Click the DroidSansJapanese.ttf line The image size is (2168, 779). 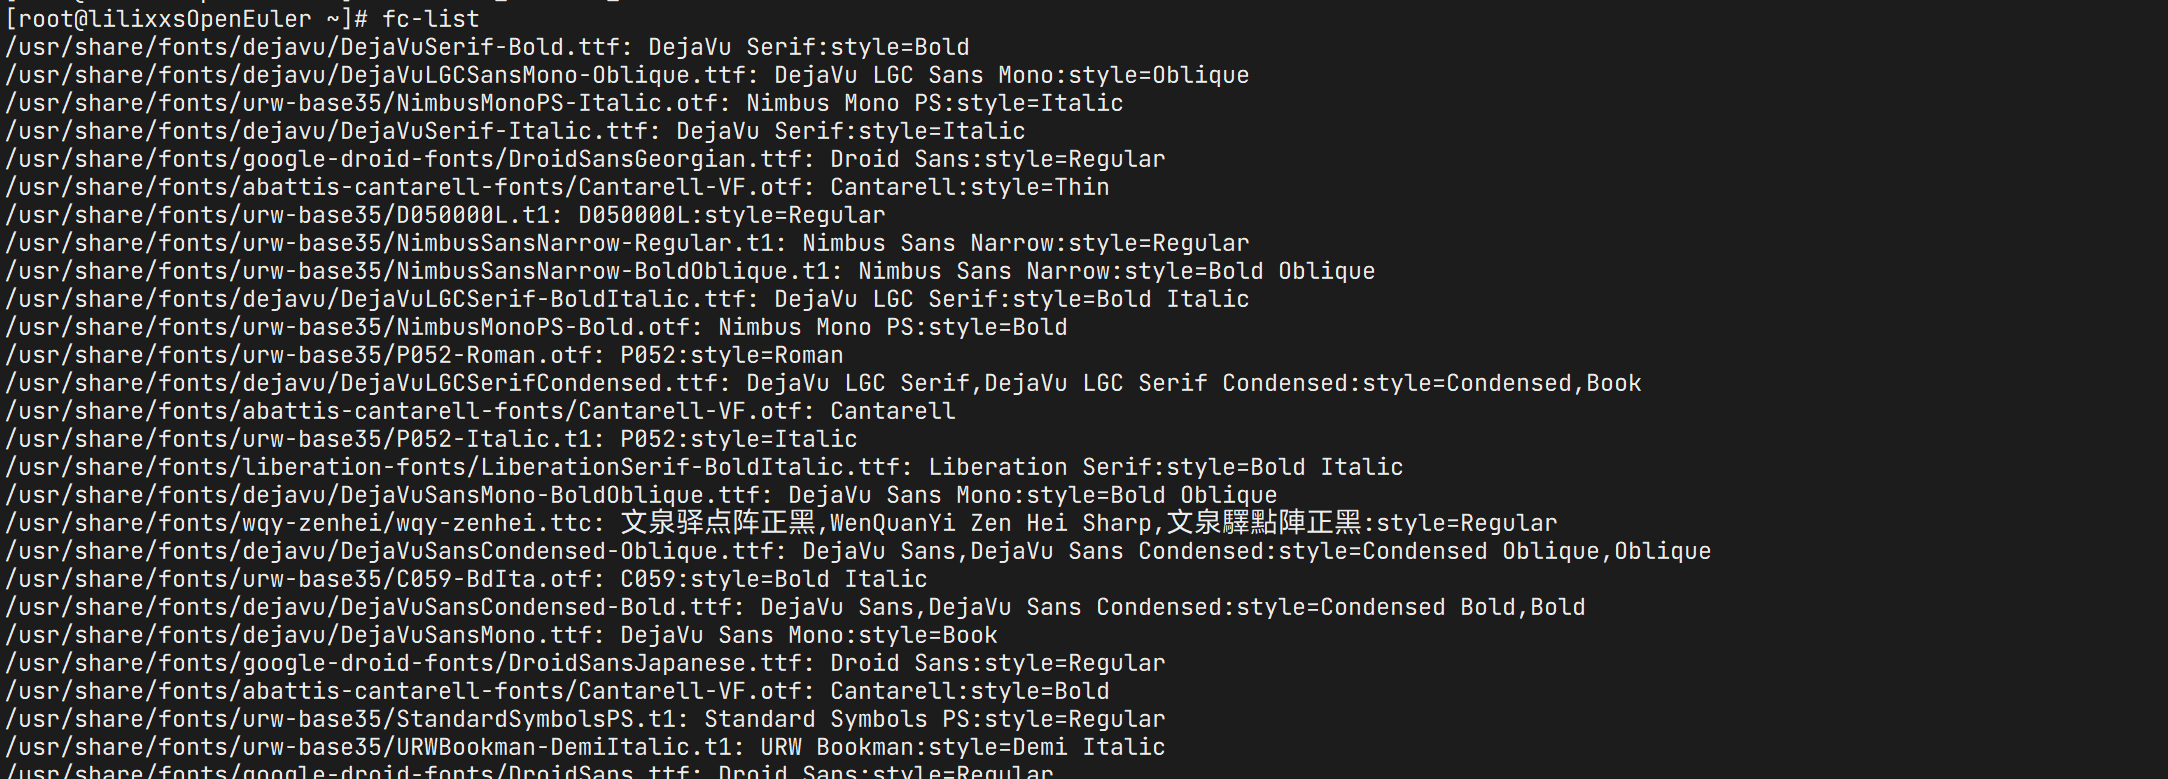coord(585,663)
